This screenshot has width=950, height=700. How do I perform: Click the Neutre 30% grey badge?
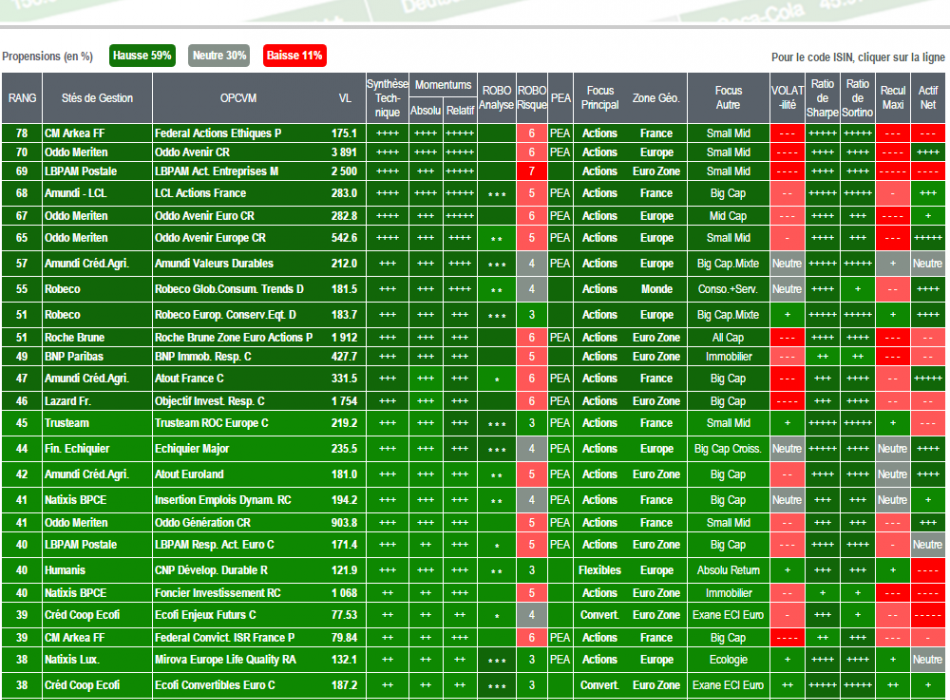(219, 56)
